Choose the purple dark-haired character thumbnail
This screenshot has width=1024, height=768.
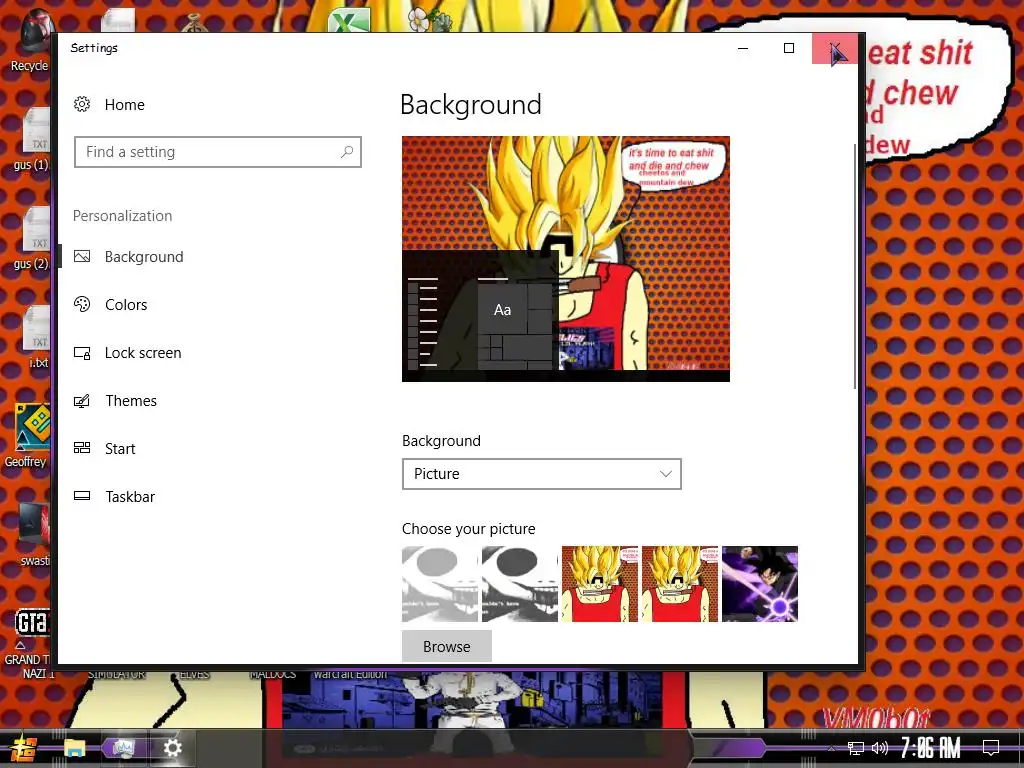760,584
